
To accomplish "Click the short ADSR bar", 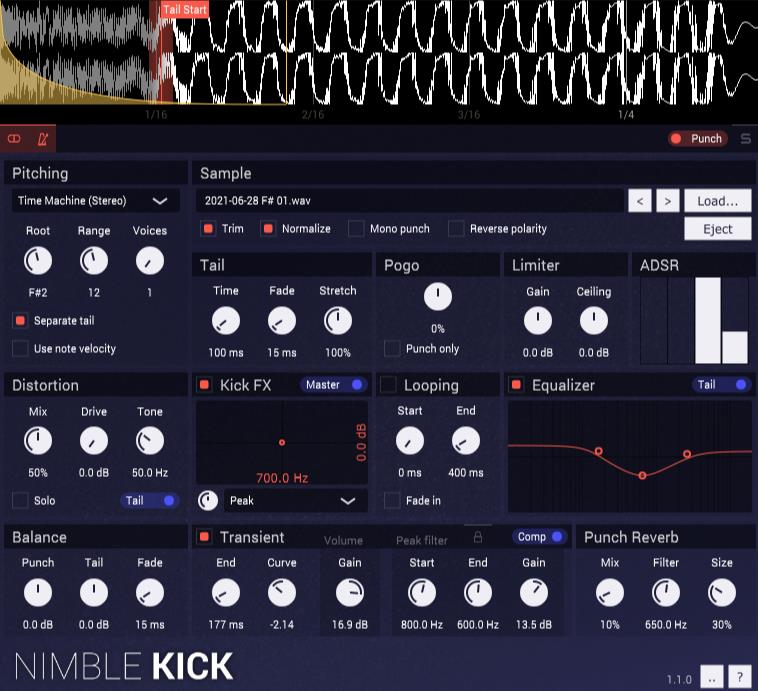I will (735, 348).
